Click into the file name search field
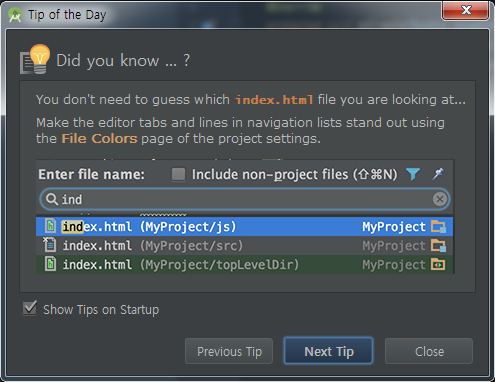 (245, 199)
